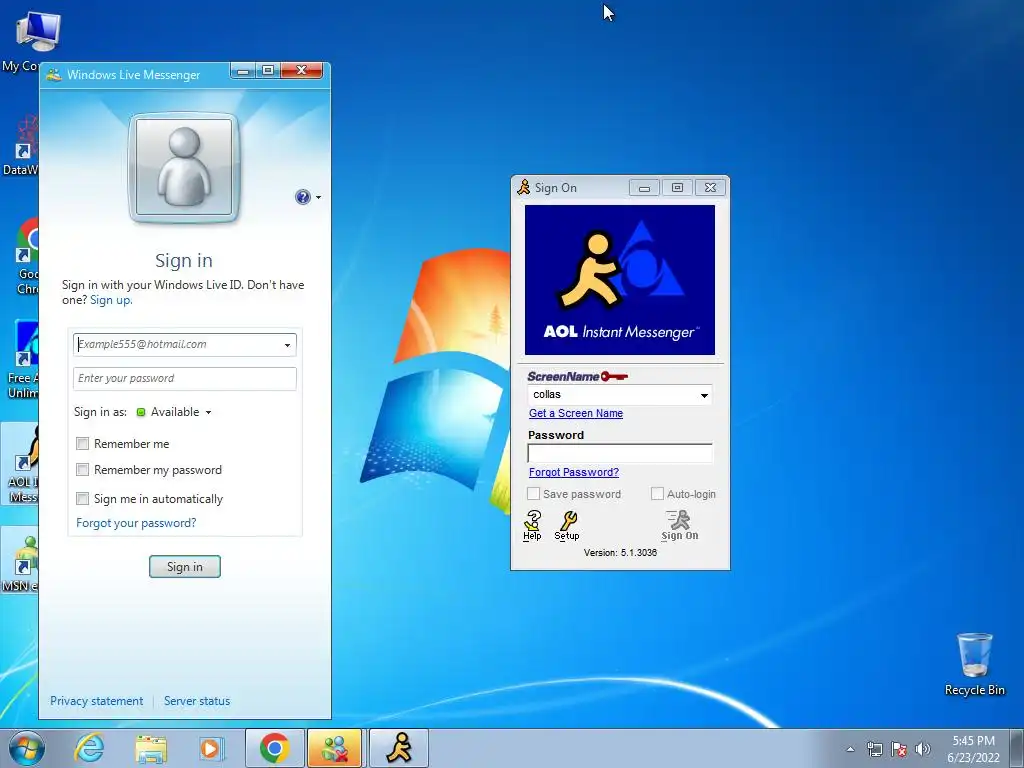Click AIM version 5.1.3036 text
This screenshot has height=768, width=1024.
(x=620, y=552)
